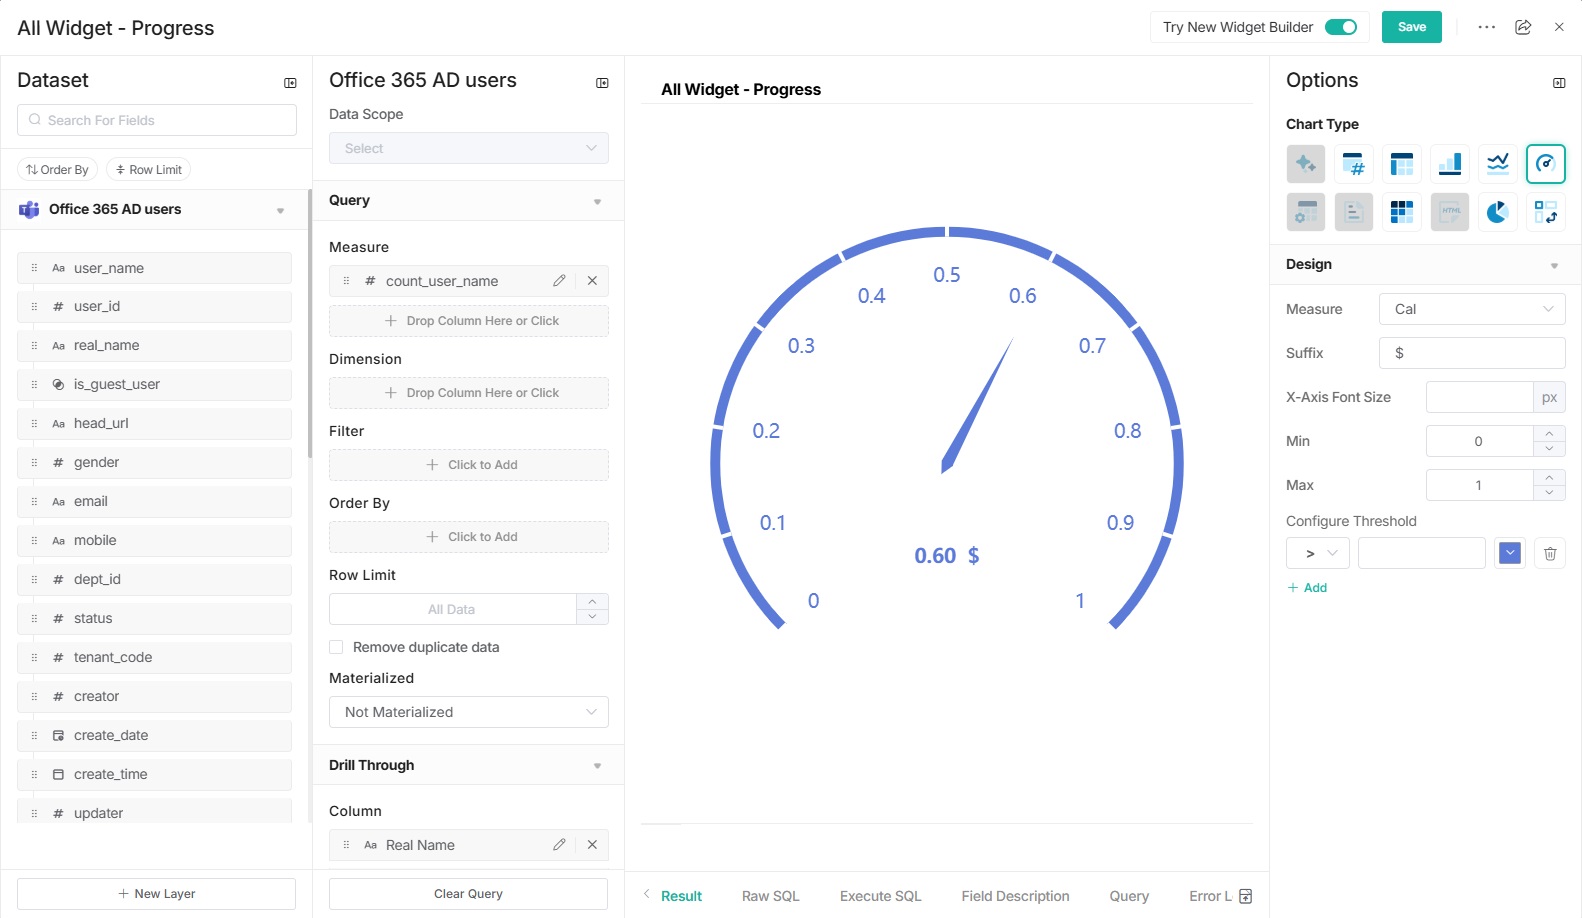This screenshot has height=918, width=1582.
Task: Edit the count_user_name measure with pencil icon
Action: click(559, 281)
